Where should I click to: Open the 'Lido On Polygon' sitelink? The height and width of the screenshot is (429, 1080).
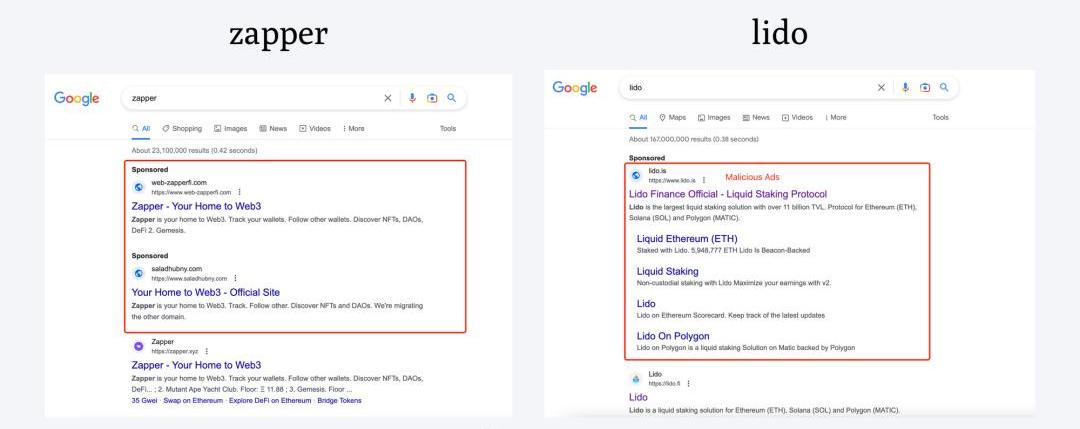[673, 336]
